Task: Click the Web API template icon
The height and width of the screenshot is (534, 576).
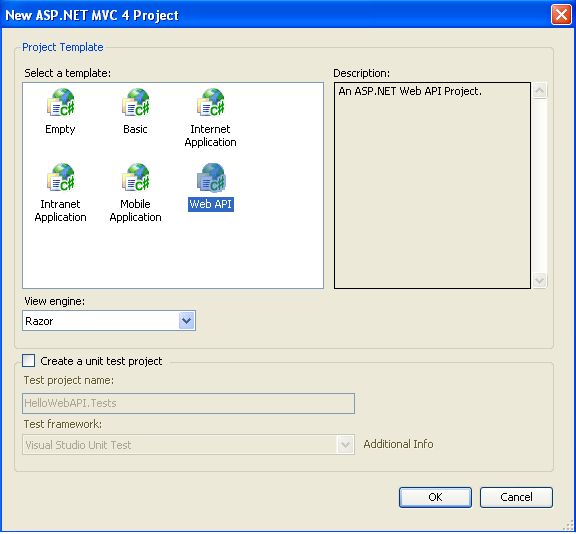Action: pyautogui.click(x=211, y=177)
